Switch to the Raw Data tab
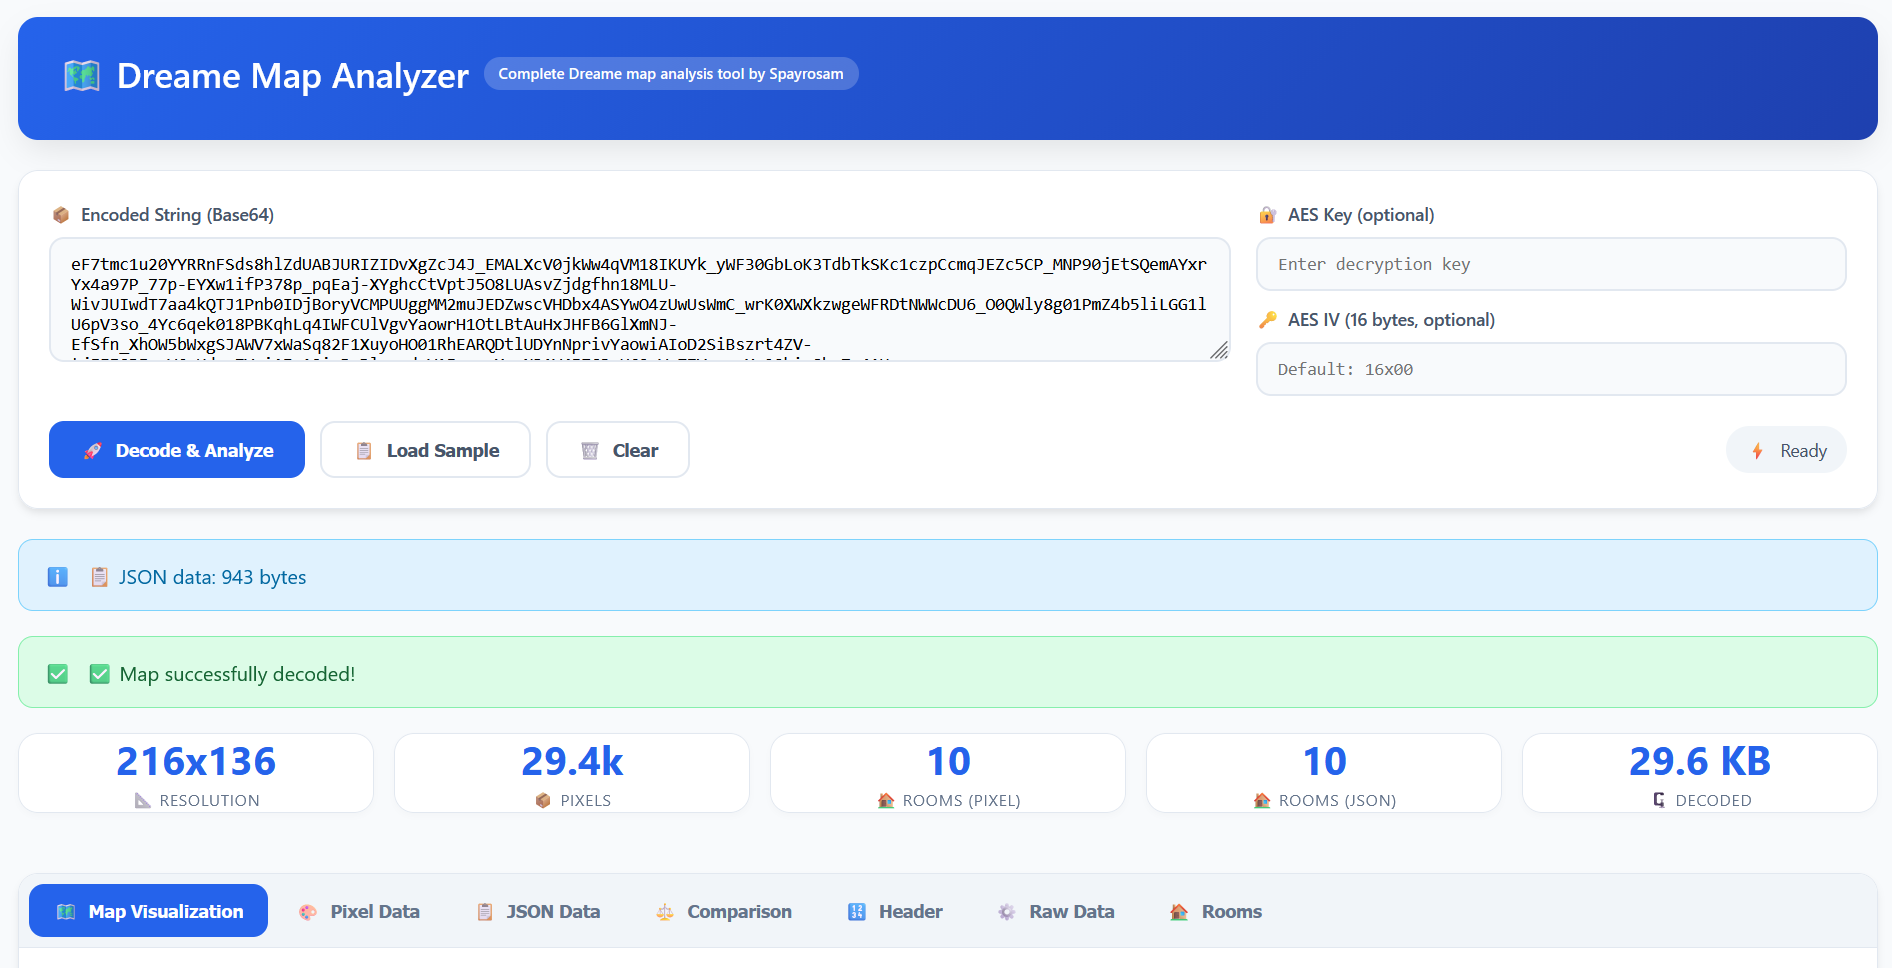1892x968 pixels. pyautogui.click(x=1056, y=911)
